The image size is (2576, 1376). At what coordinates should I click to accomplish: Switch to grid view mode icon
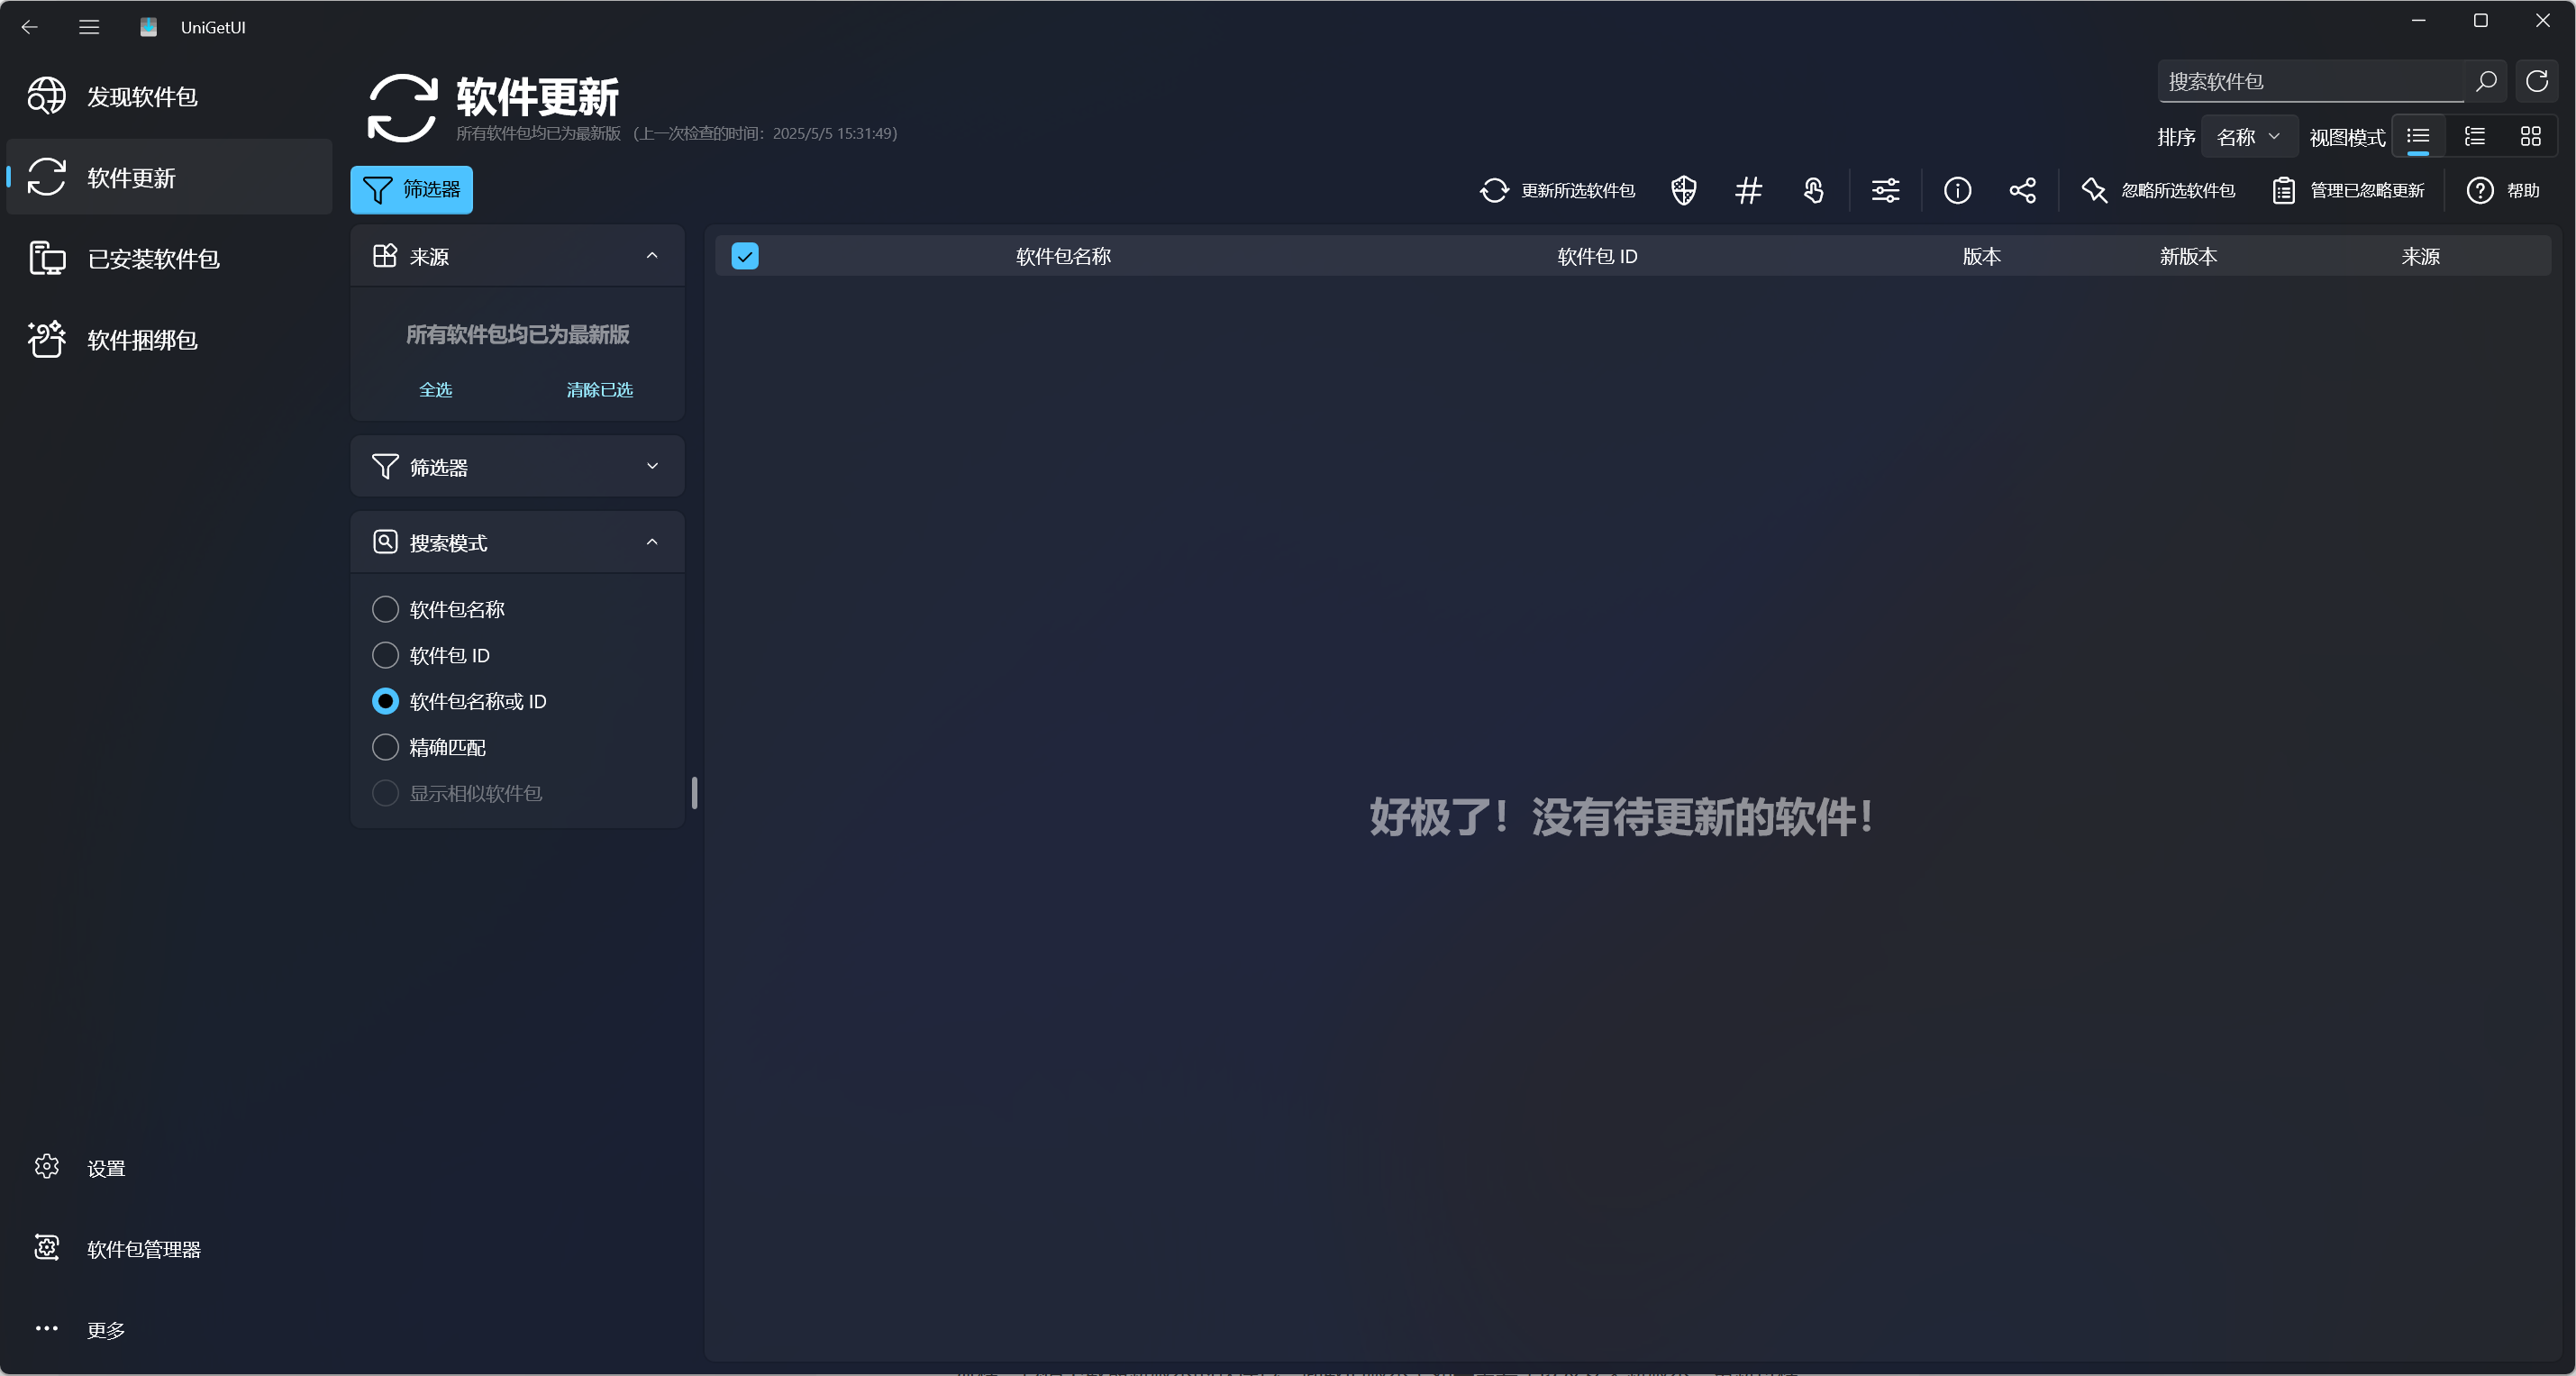point(2530,137)
